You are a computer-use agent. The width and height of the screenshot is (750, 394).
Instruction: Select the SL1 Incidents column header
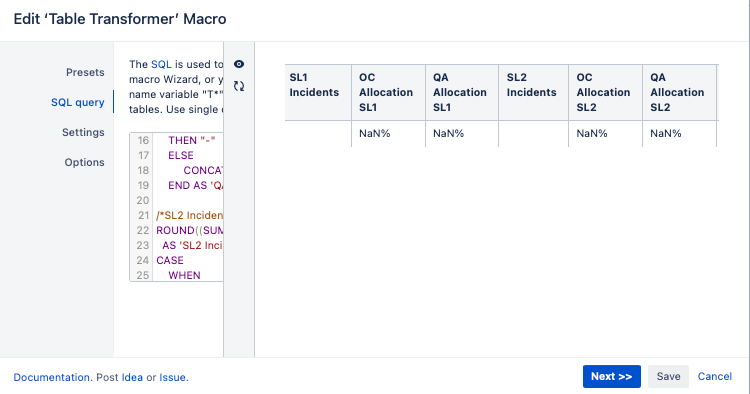pos(318,92)
